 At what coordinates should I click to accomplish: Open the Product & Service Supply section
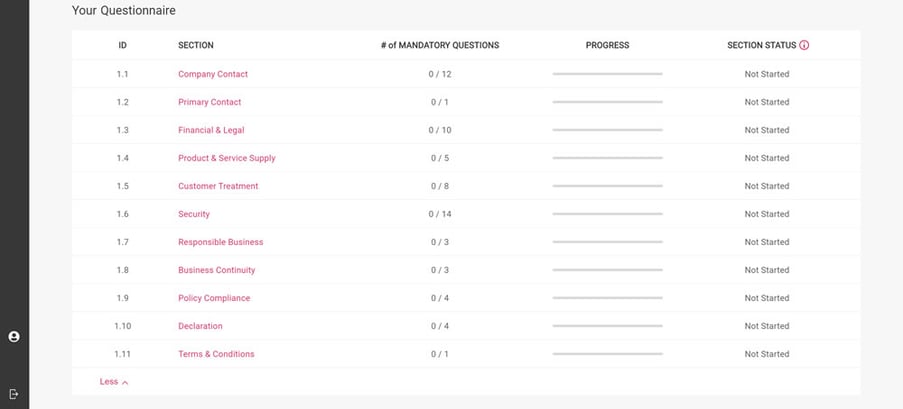(x=227, y=158)
